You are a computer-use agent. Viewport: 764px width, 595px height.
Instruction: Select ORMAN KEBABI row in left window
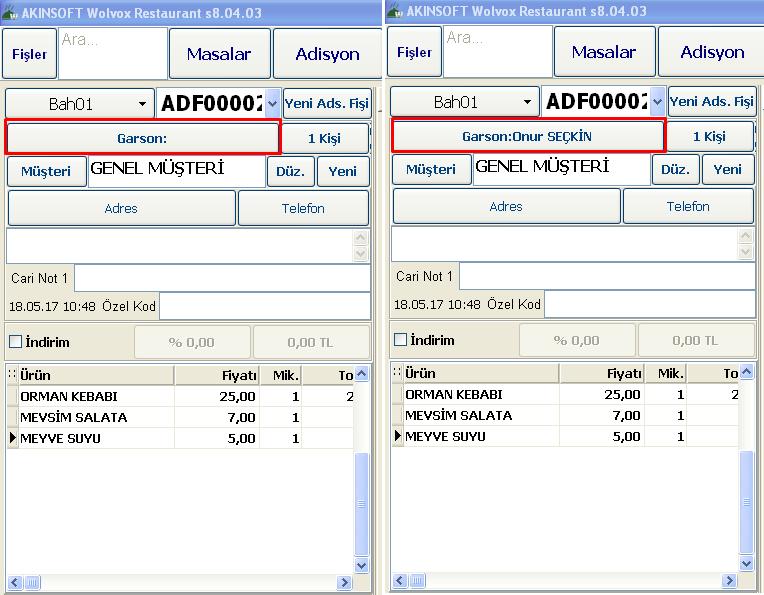180,396
